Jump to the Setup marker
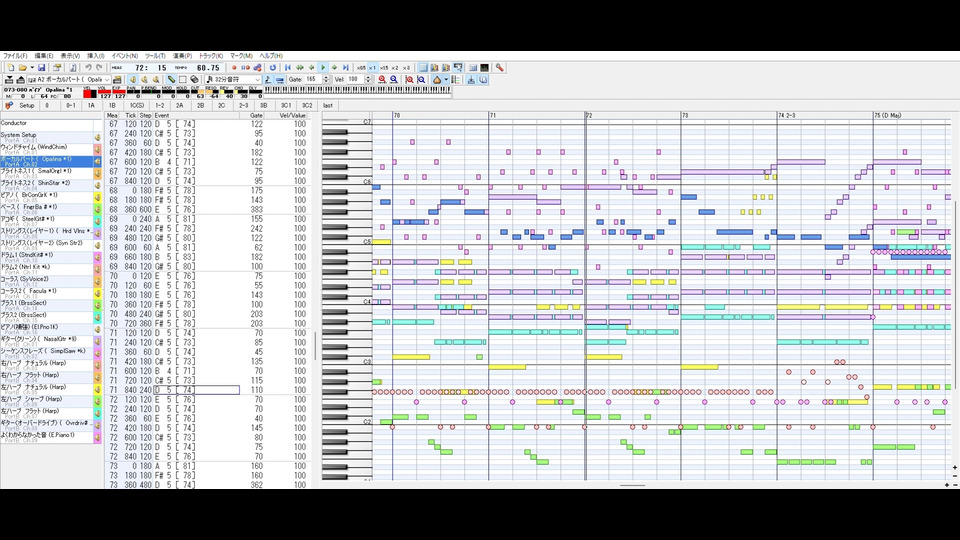 (27, 106)
